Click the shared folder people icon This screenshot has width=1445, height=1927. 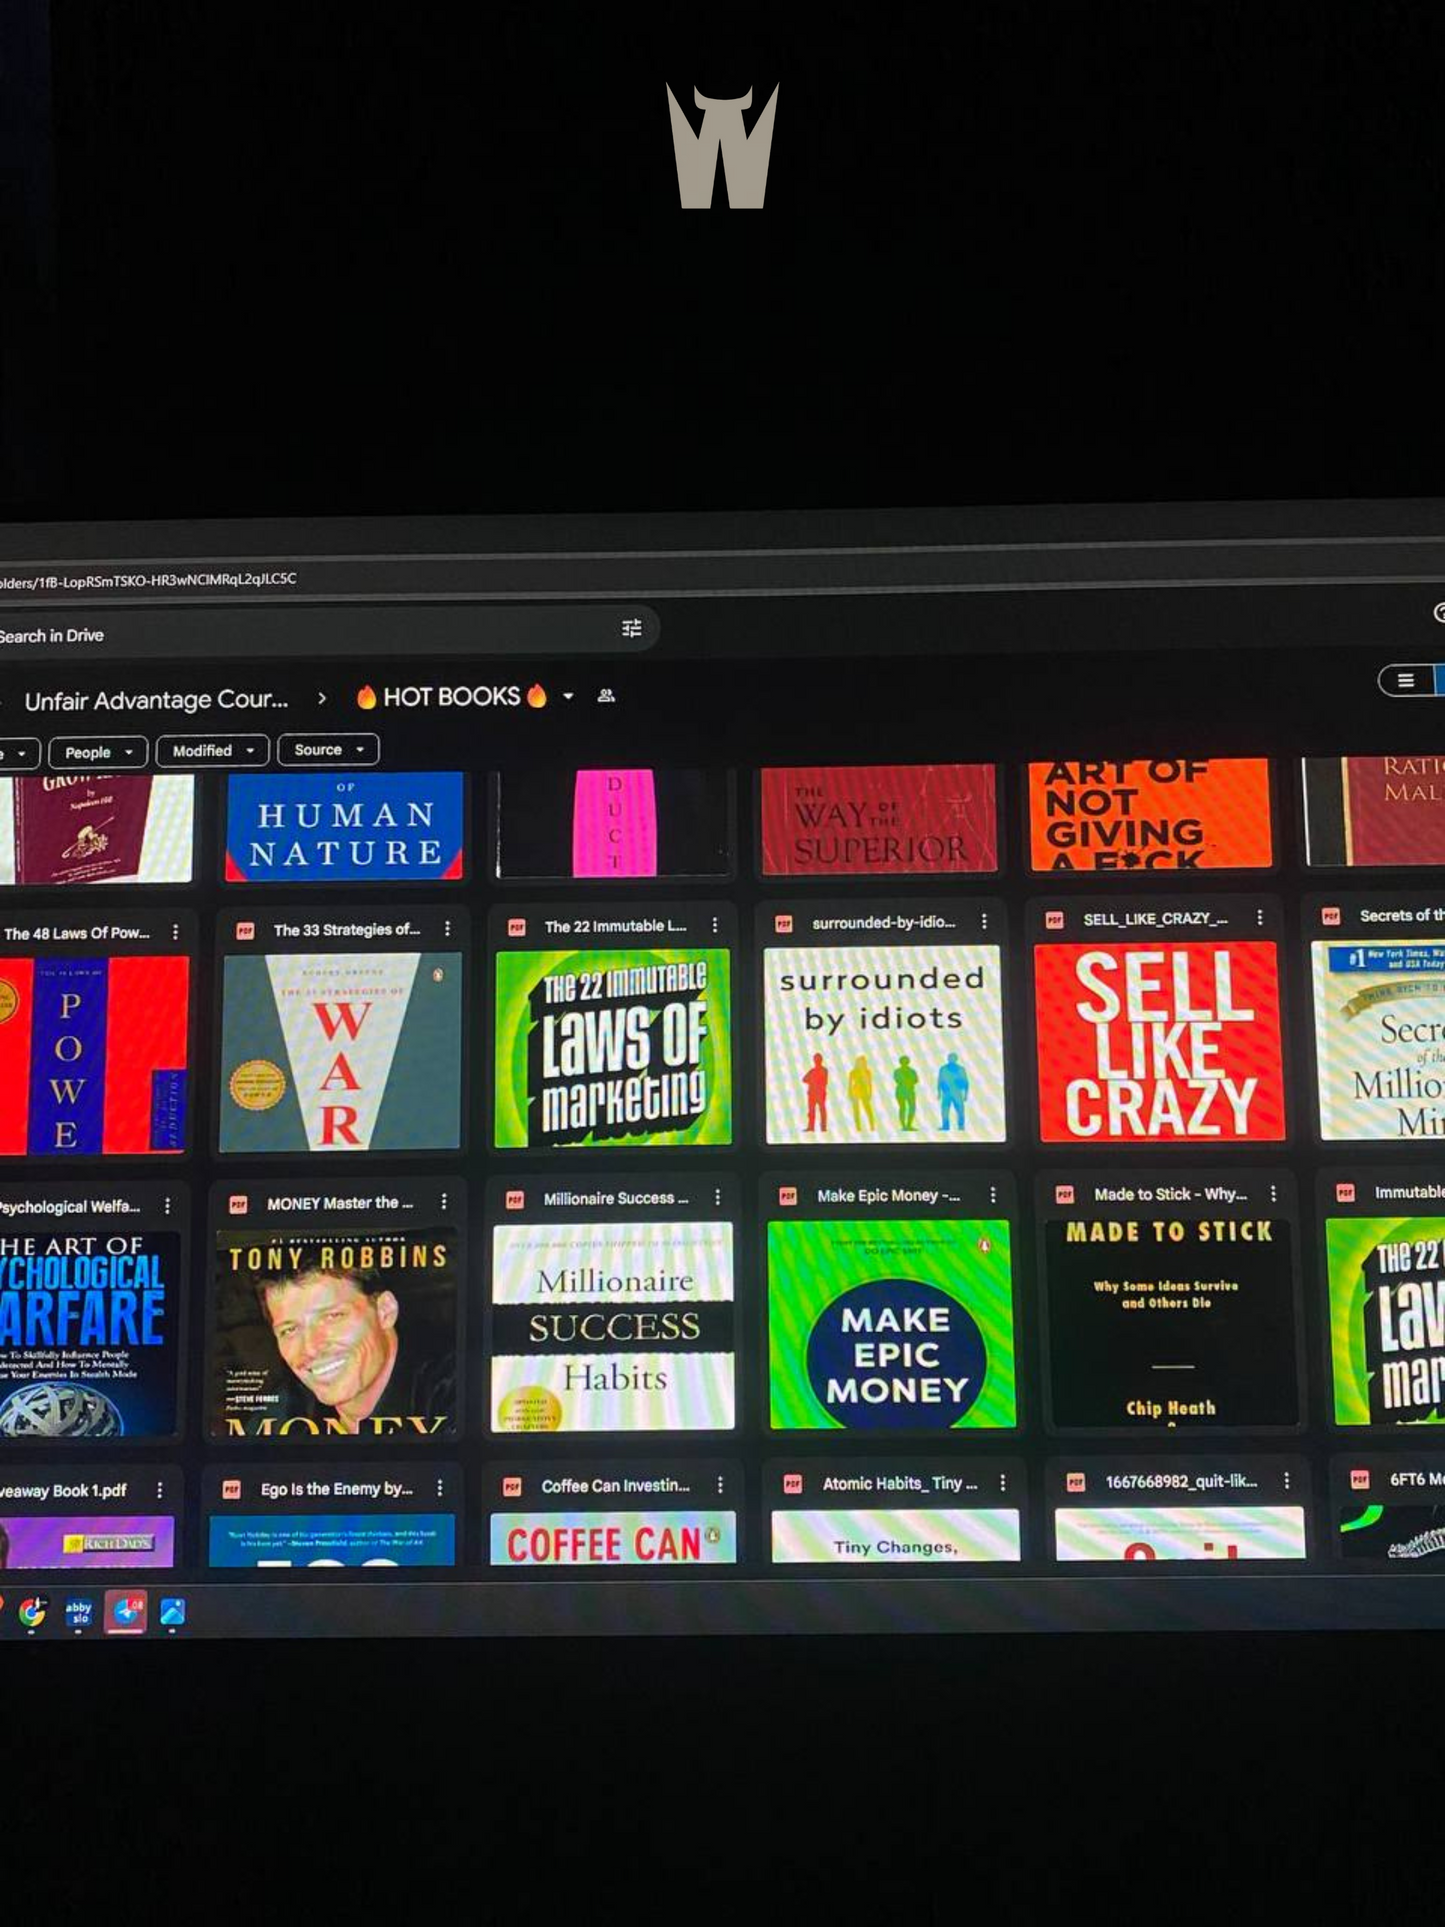[x=606, y=696]
